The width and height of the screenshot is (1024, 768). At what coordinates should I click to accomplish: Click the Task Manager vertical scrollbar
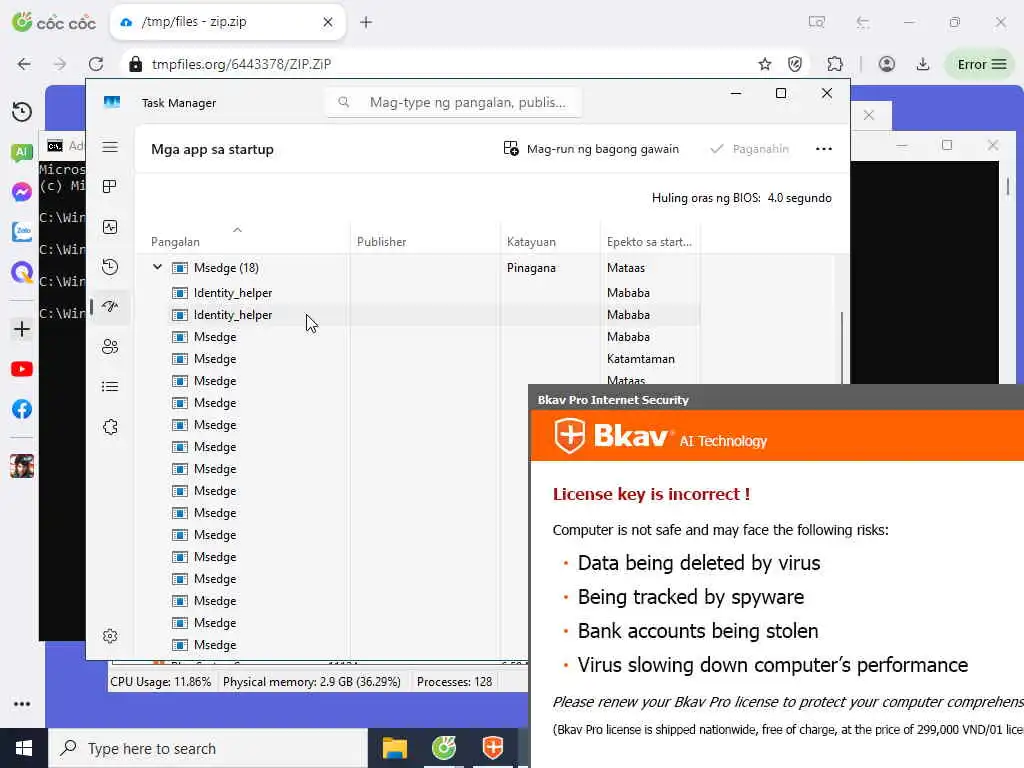pos(841,348)
